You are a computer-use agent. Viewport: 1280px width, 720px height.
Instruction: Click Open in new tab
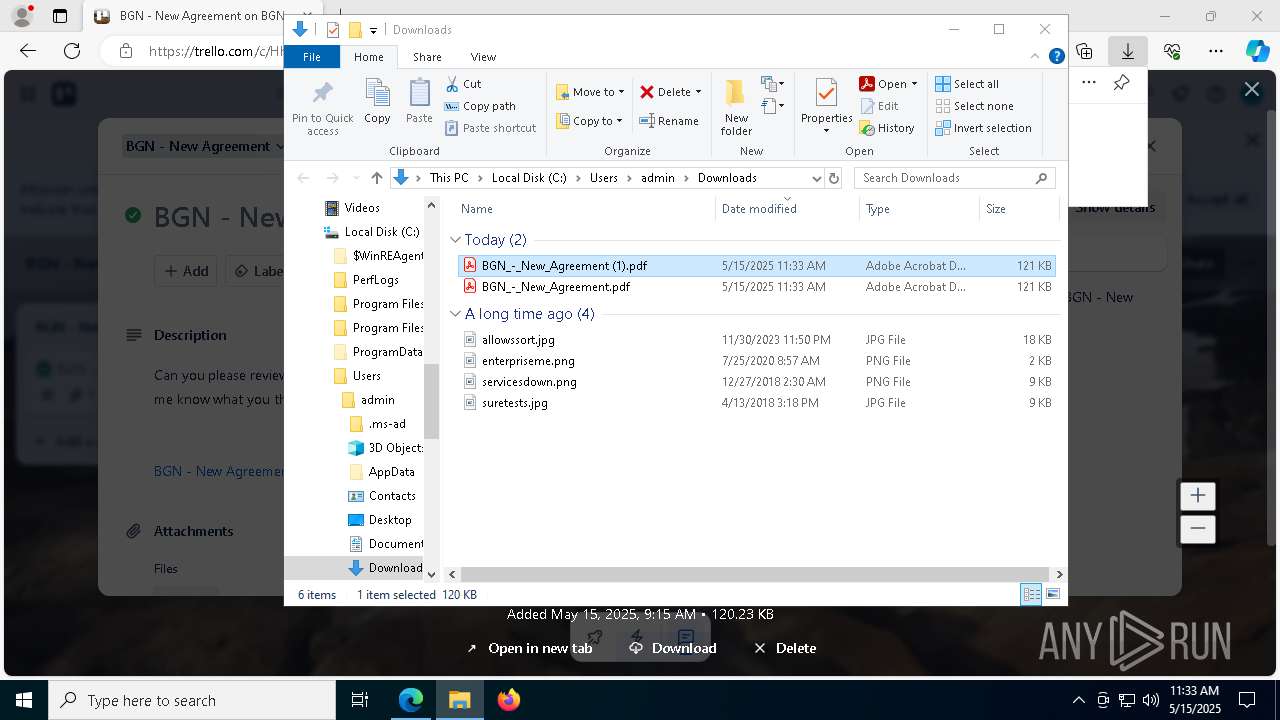coord(529,648)
